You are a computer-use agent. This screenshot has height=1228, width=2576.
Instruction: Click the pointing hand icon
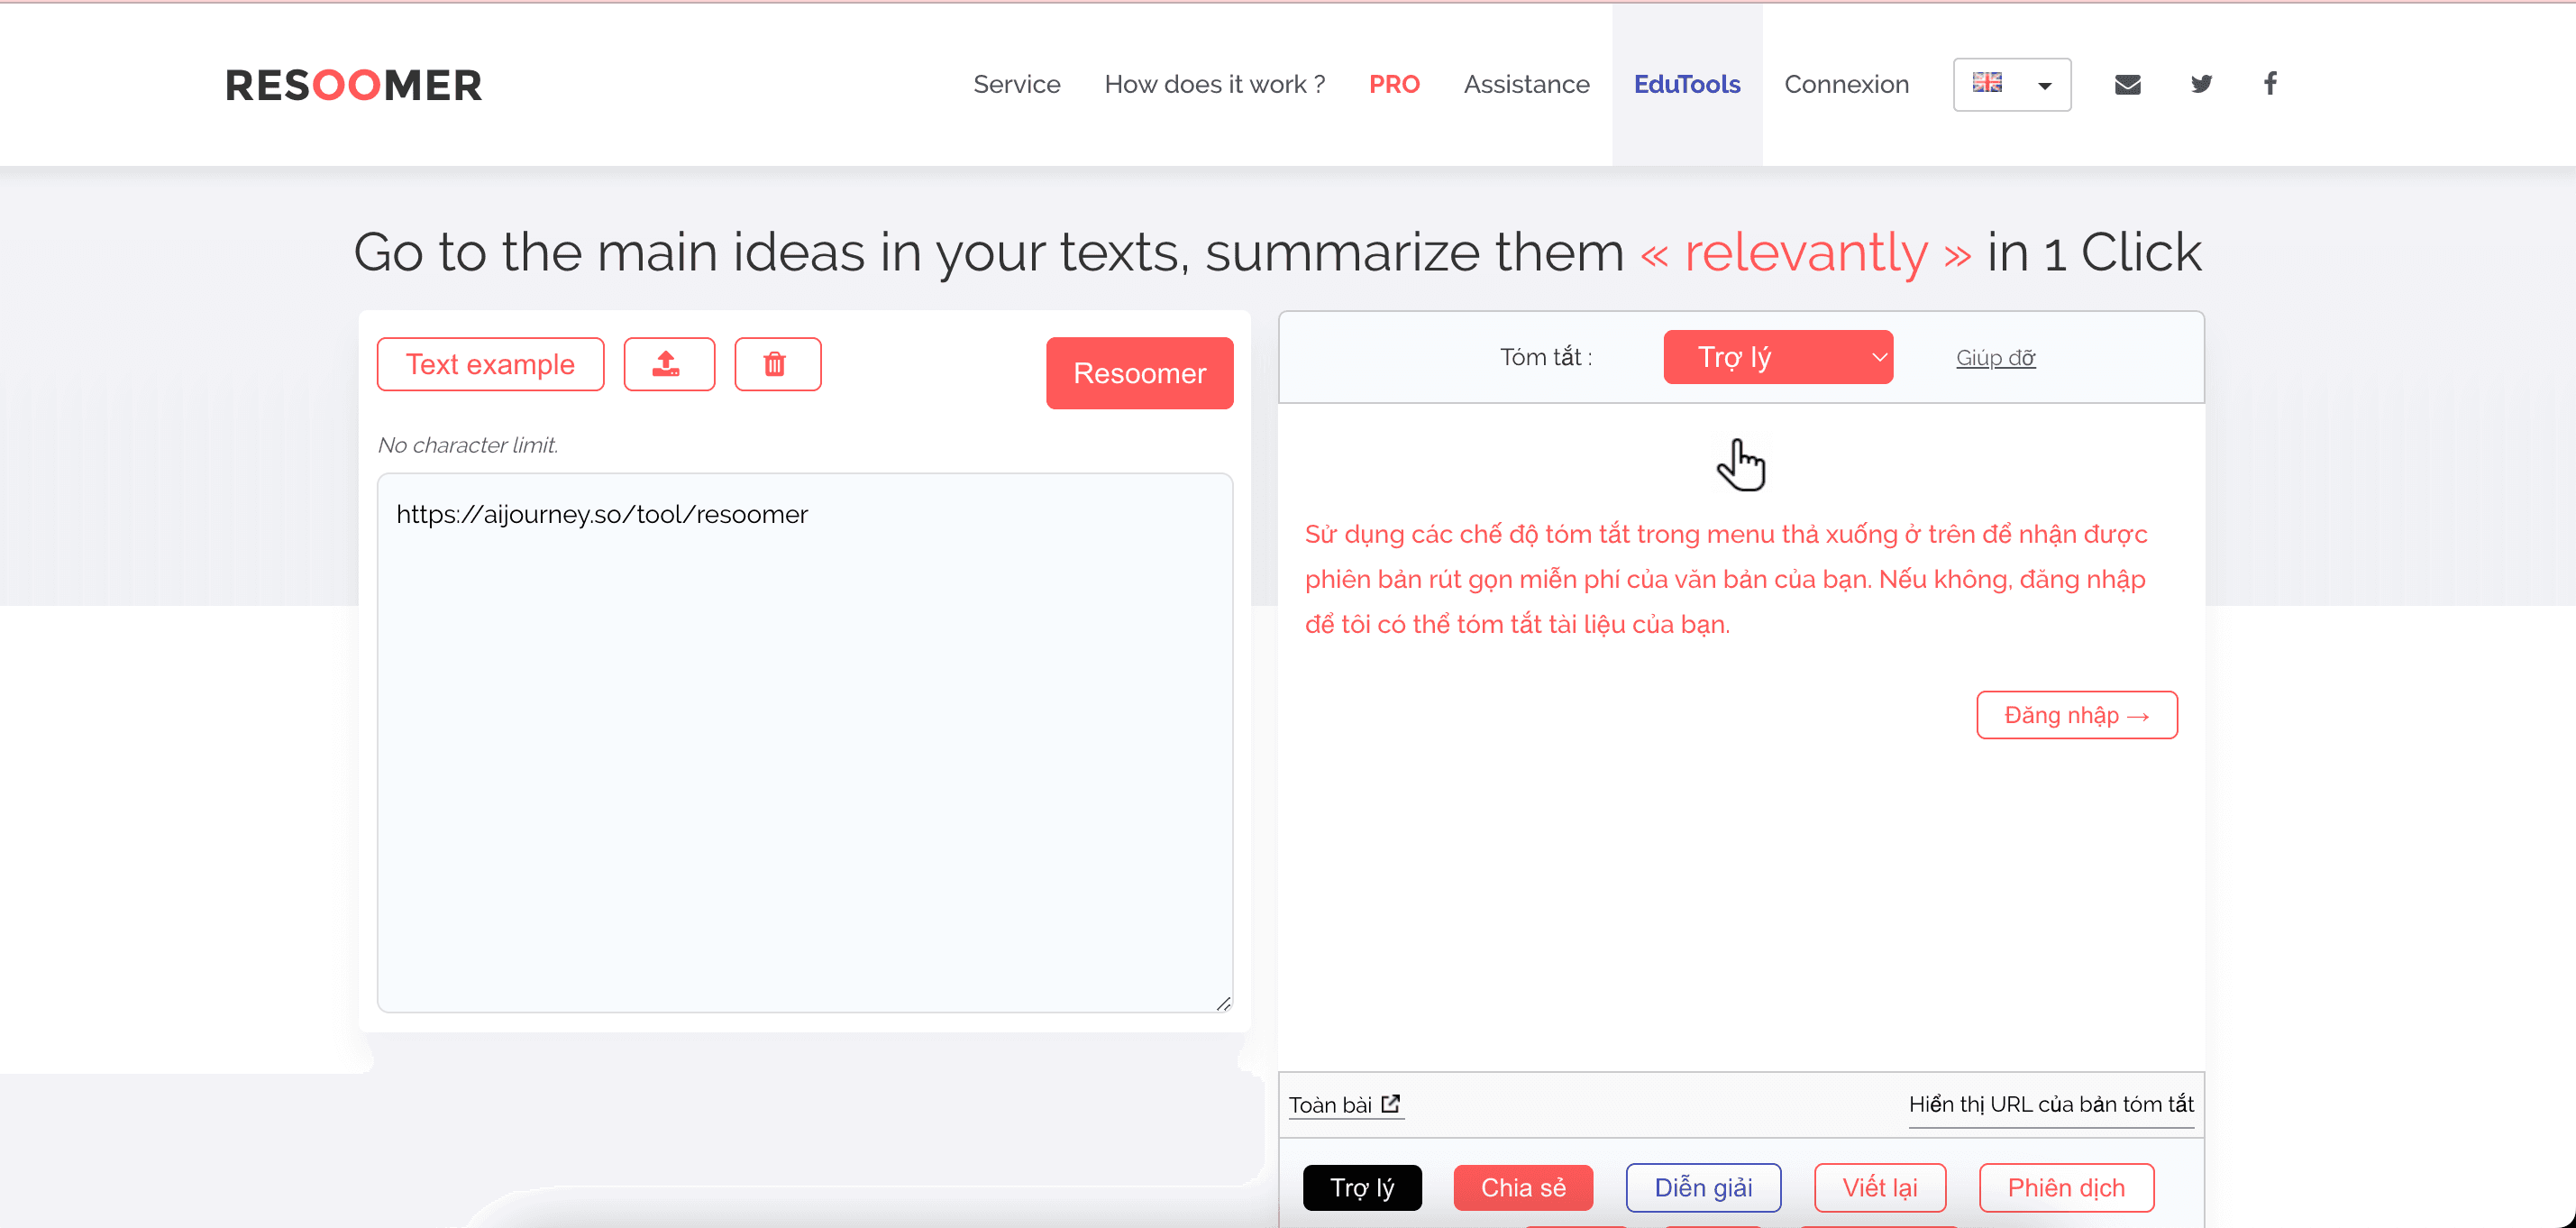[x=1741, y=465]
